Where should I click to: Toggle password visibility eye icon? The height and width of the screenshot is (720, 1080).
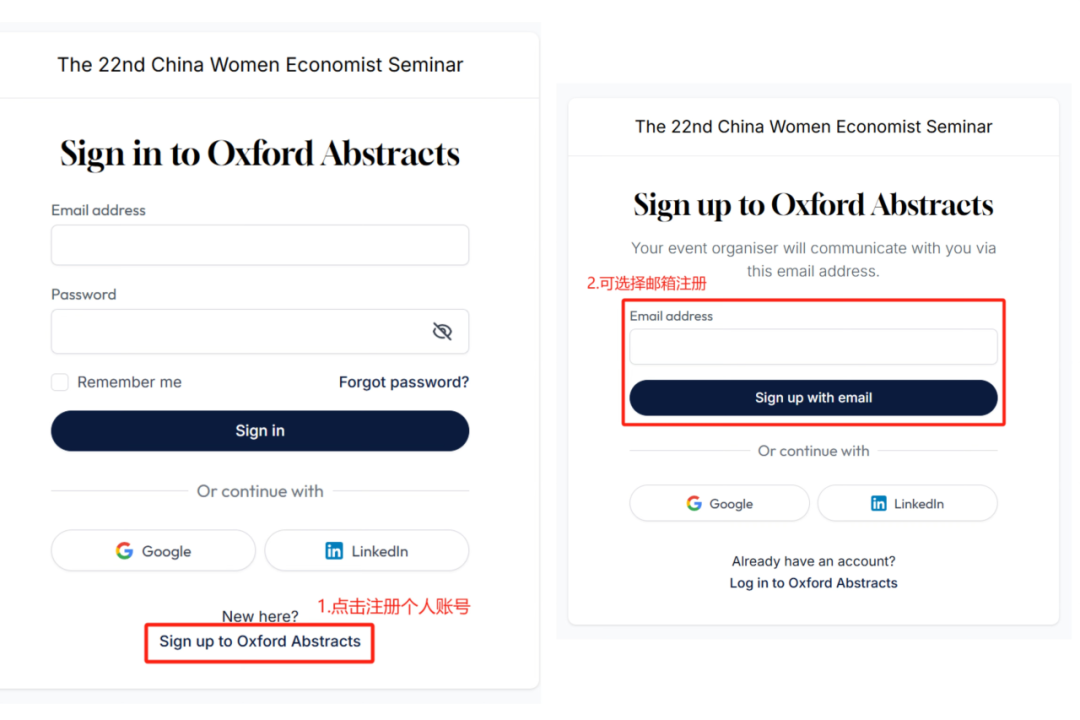pyautogui.click(x=442, y=331)
